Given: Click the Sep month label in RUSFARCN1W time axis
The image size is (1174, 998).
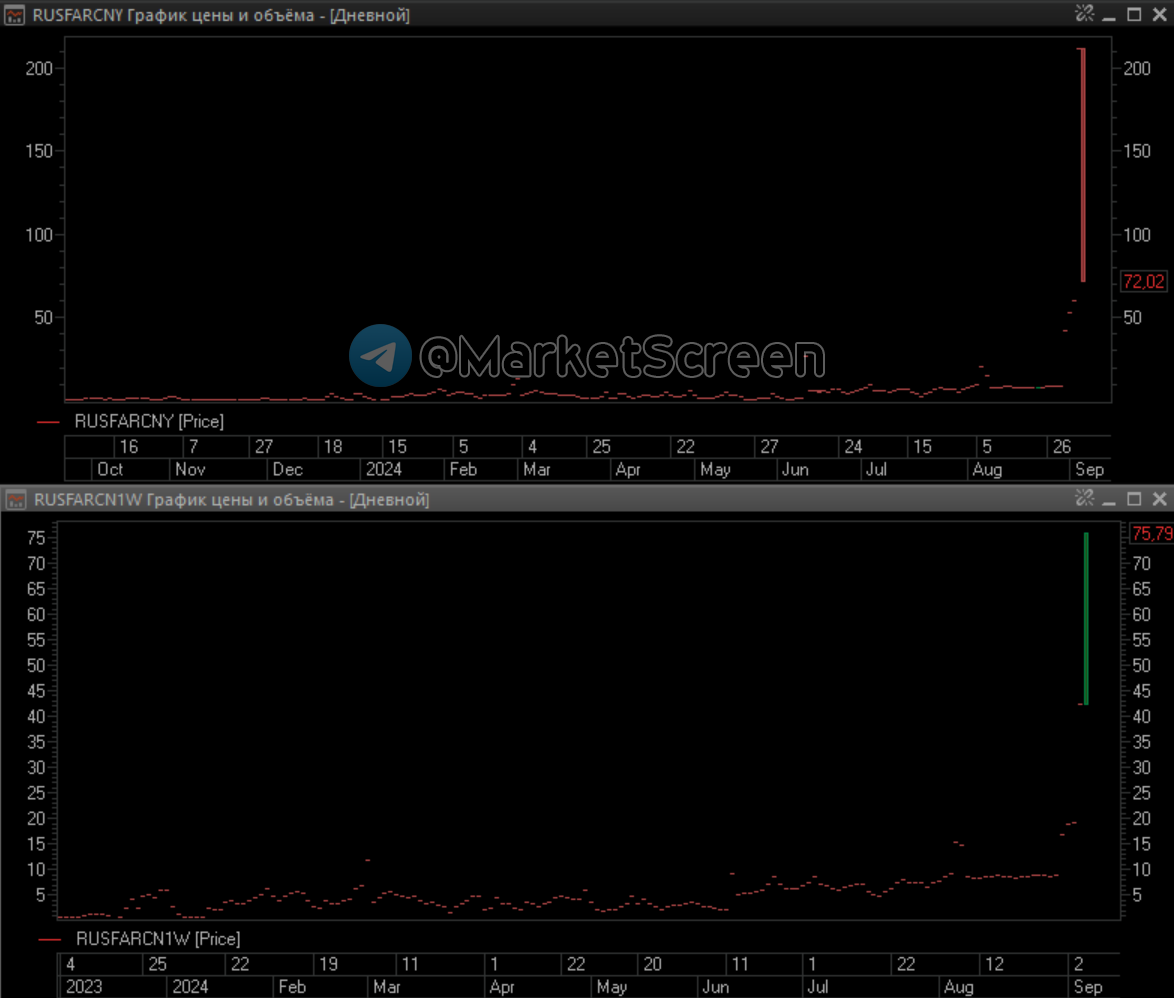Looking at the screenshot, I should tap(1088, 987).
